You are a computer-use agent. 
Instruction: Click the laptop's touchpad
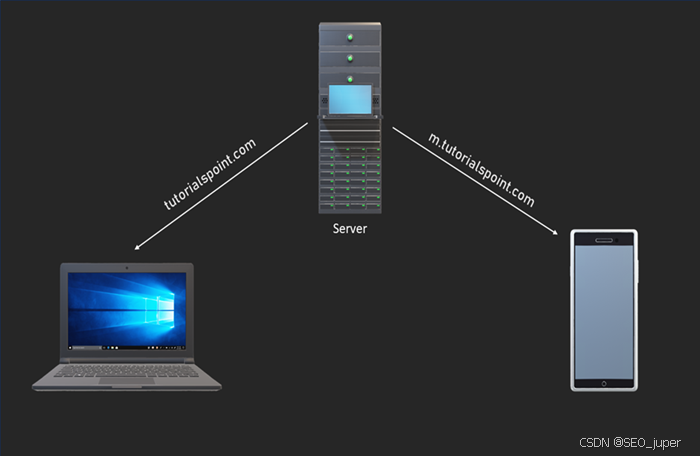point(127,381)
